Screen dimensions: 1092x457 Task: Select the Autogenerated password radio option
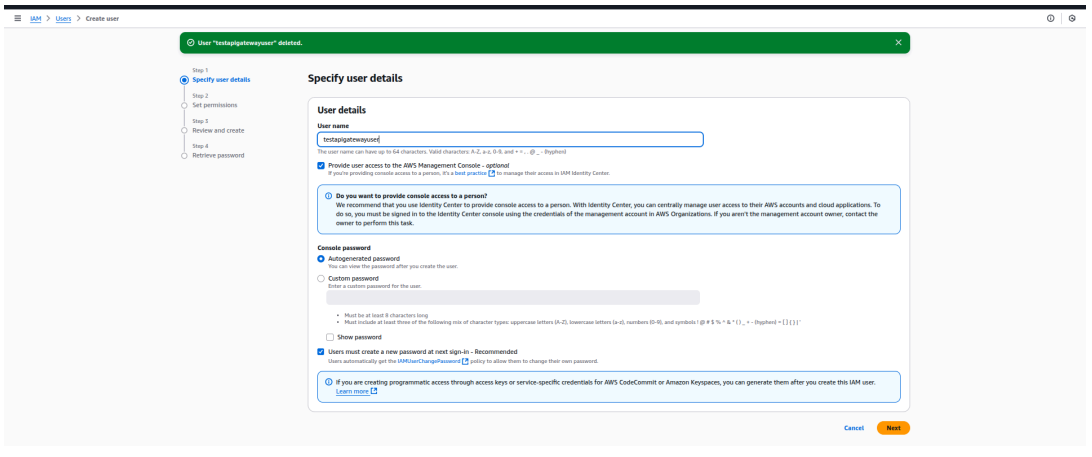coord(321,259)
